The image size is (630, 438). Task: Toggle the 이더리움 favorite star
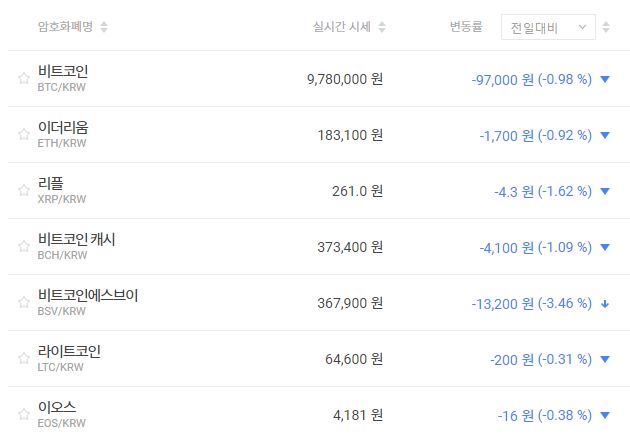24,135
